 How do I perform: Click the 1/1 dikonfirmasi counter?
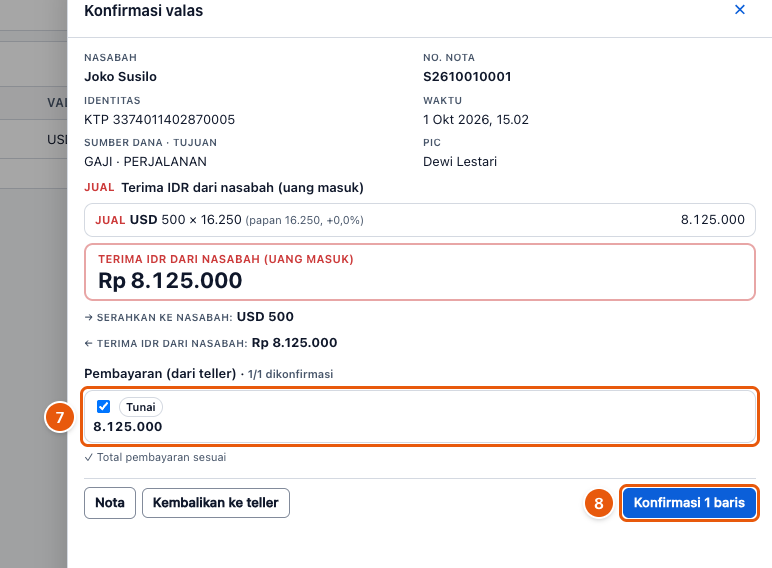[290, 374]
